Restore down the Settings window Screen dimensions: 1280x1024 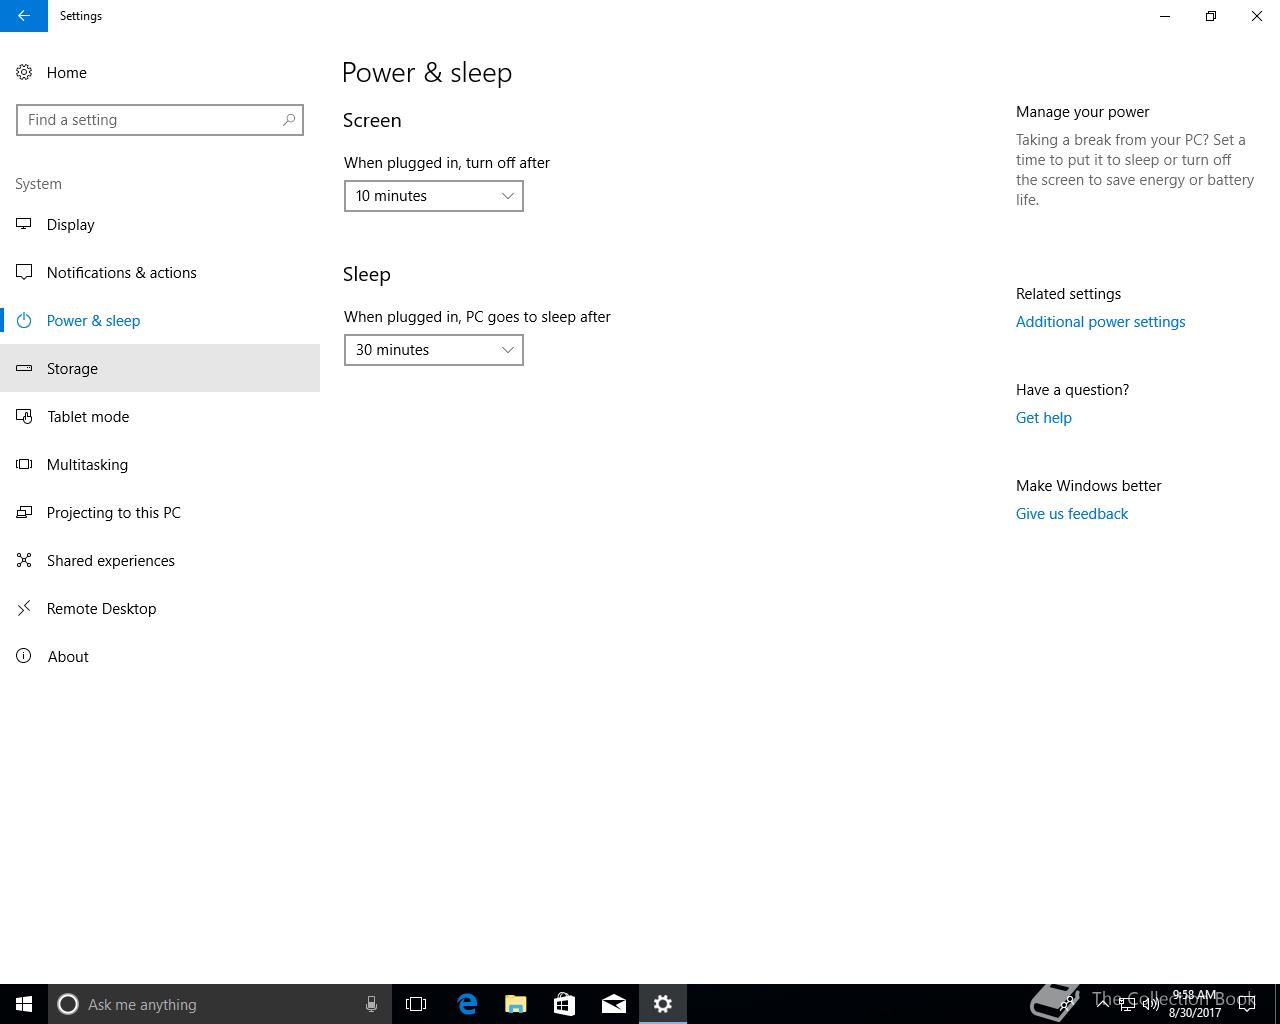pos(1211,16)
